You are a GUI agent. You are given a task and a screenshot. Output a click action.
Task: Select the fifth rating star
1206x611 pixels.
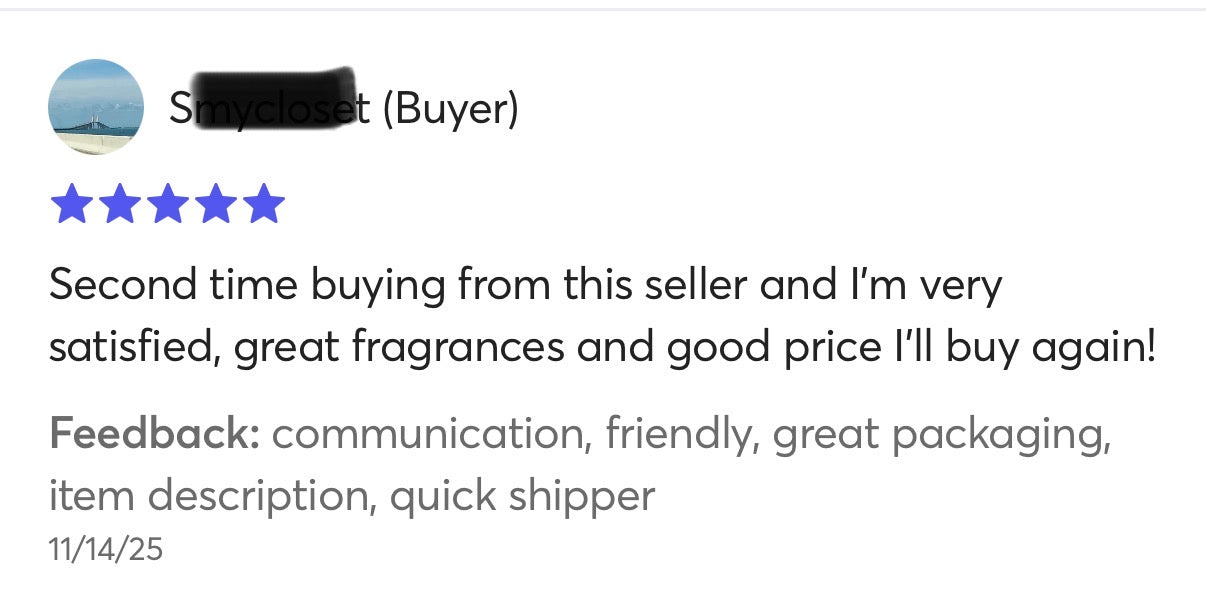pos(264,204)
